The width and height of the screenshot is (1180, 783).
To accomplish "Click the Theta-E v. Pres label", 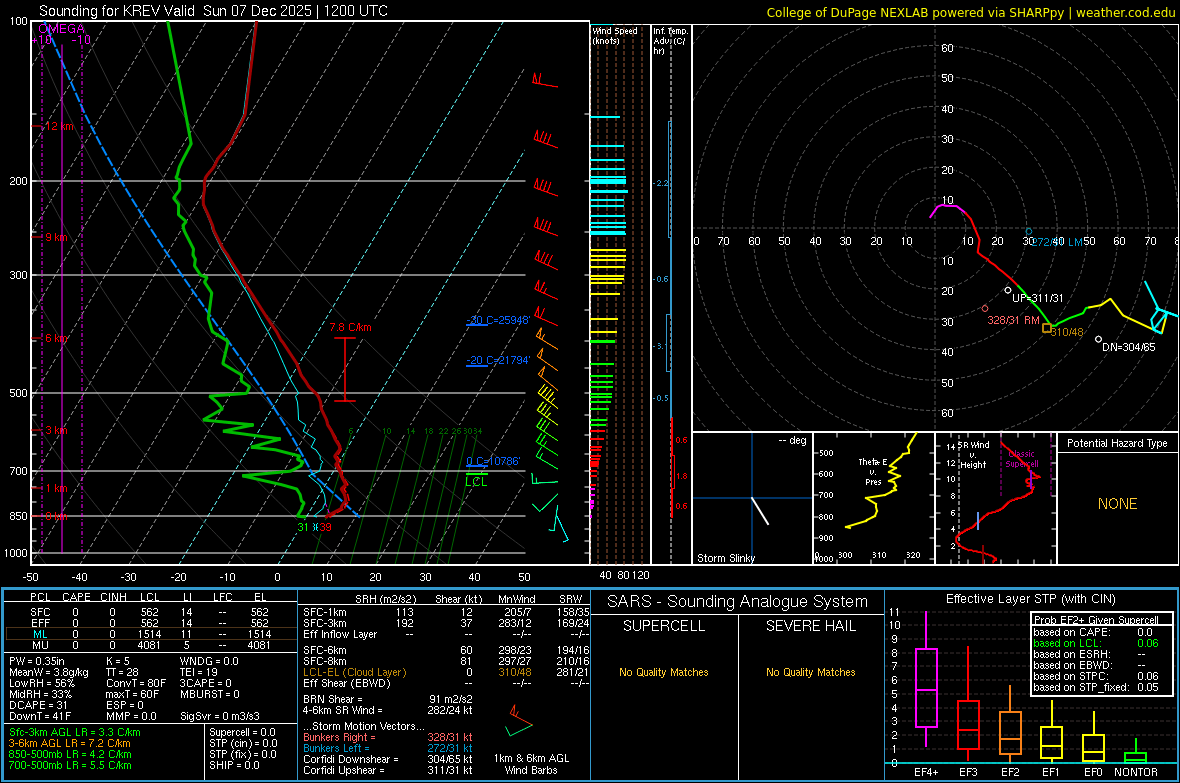I will (x=873, y=472).
